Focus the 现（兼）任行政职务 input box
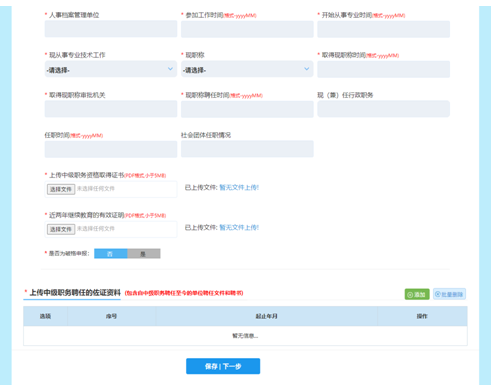491x385 pixels. (383, 109)
